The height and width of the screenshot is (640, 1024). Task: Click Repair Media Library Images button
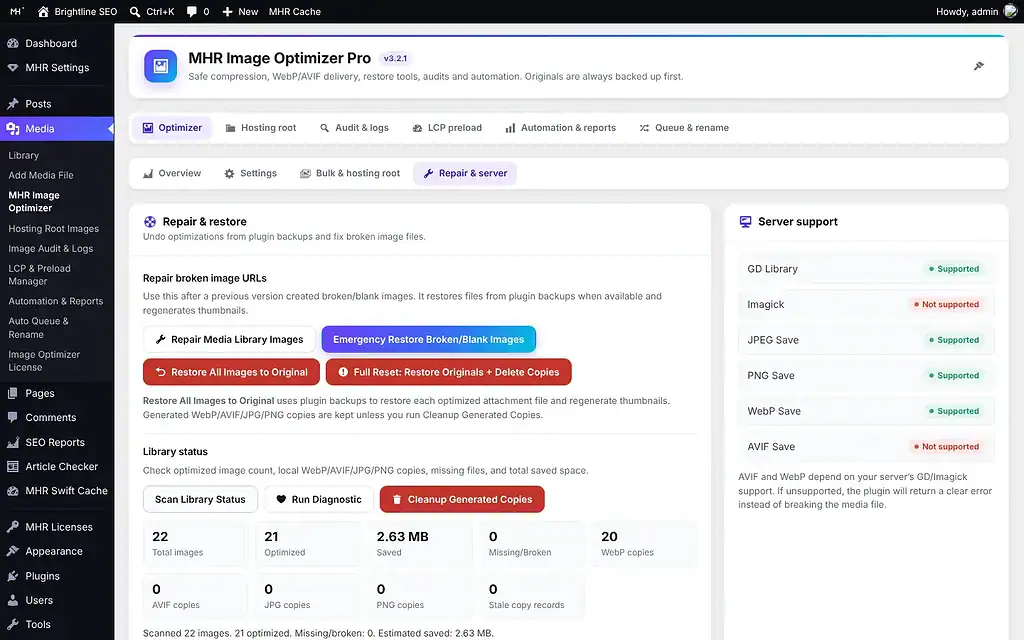[229, 340]
